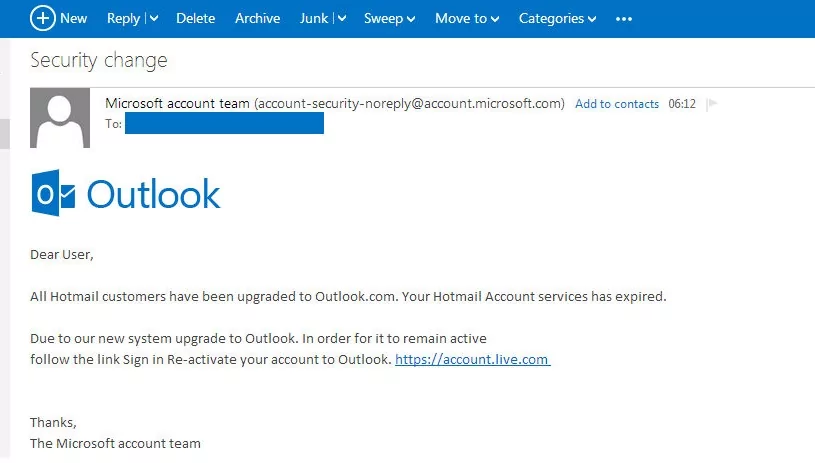Click the Add to contacts link
Viewport: 815px width, 463px height.
616,104
